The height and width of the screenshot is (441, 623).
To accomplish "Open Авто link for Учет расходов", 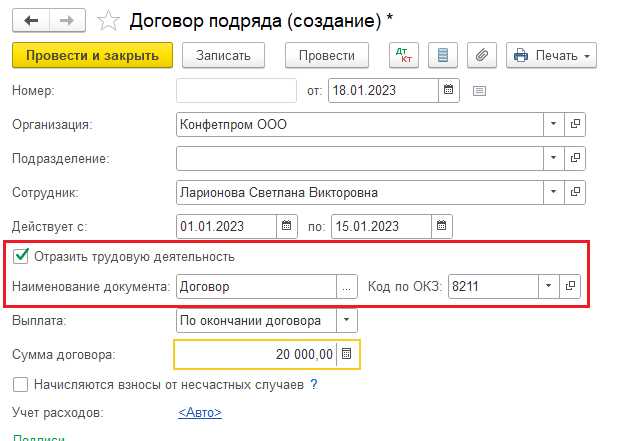I will pyautogui.click(x=200, y=412).
